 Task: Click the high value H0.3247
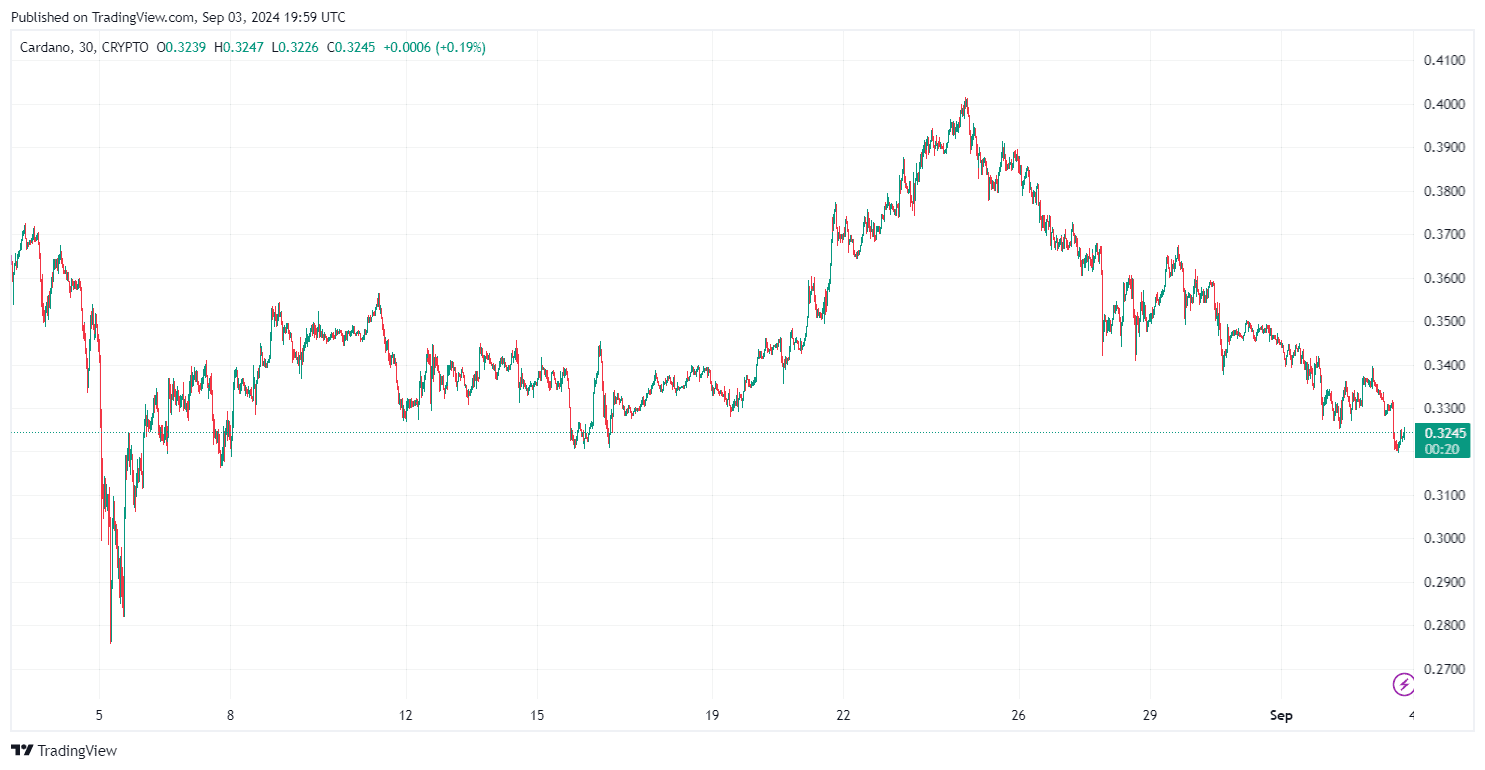tap(239, 47)
